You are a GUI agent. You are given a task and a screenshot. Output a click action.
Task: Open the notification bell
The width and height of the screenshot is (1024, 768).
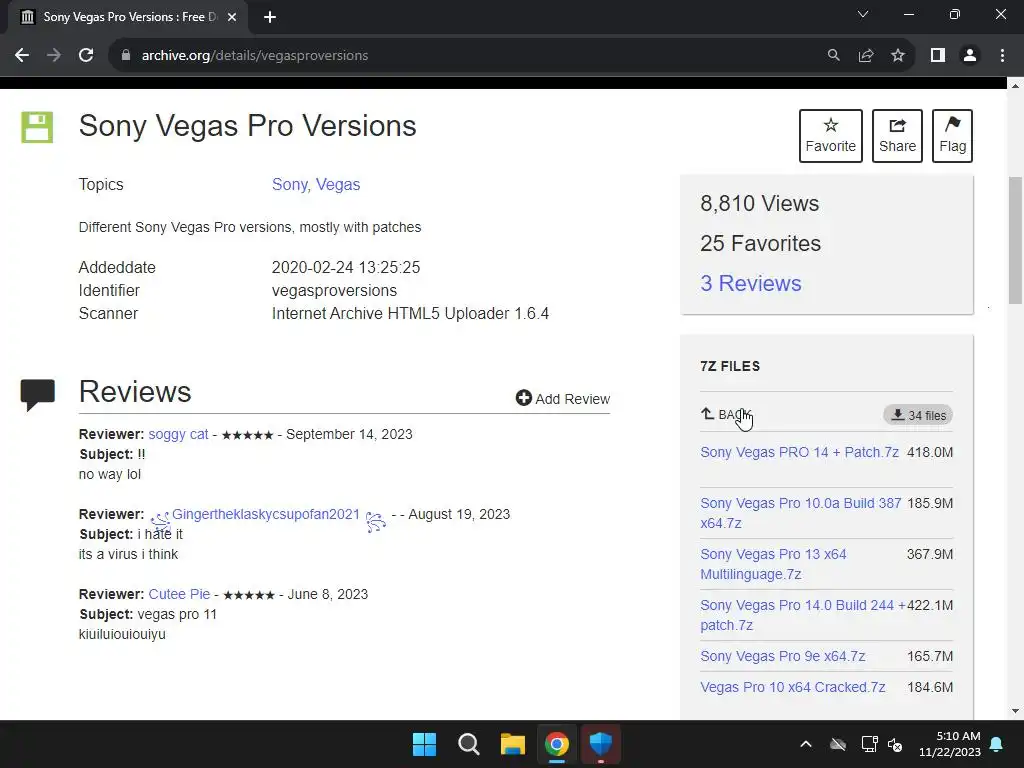997,744
